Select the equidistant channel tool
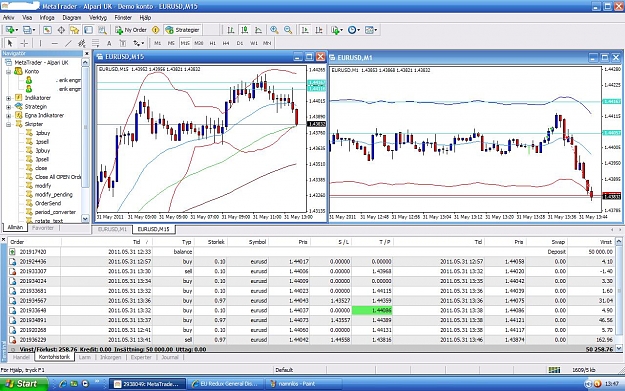 click(82, 43)
